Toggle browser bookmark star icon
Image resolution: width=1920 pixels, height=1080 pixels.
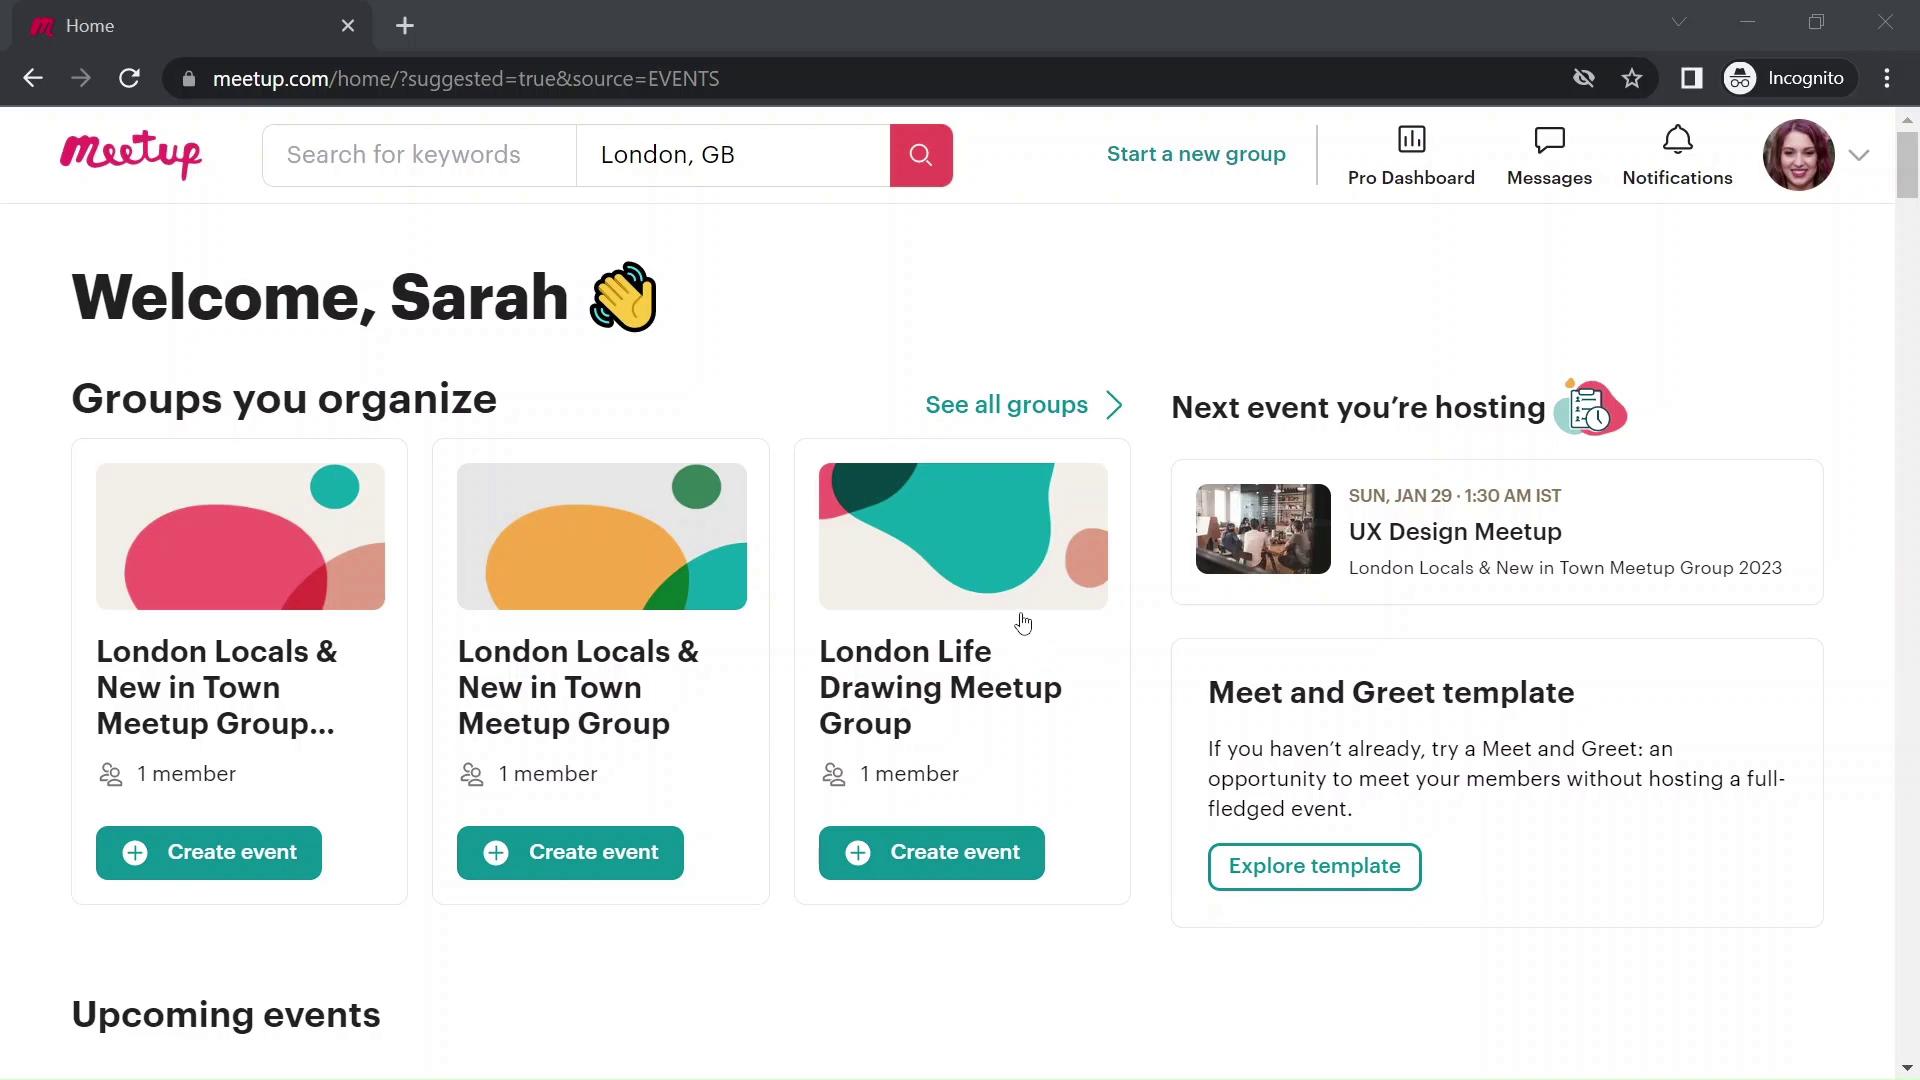tap(1634, 78)
